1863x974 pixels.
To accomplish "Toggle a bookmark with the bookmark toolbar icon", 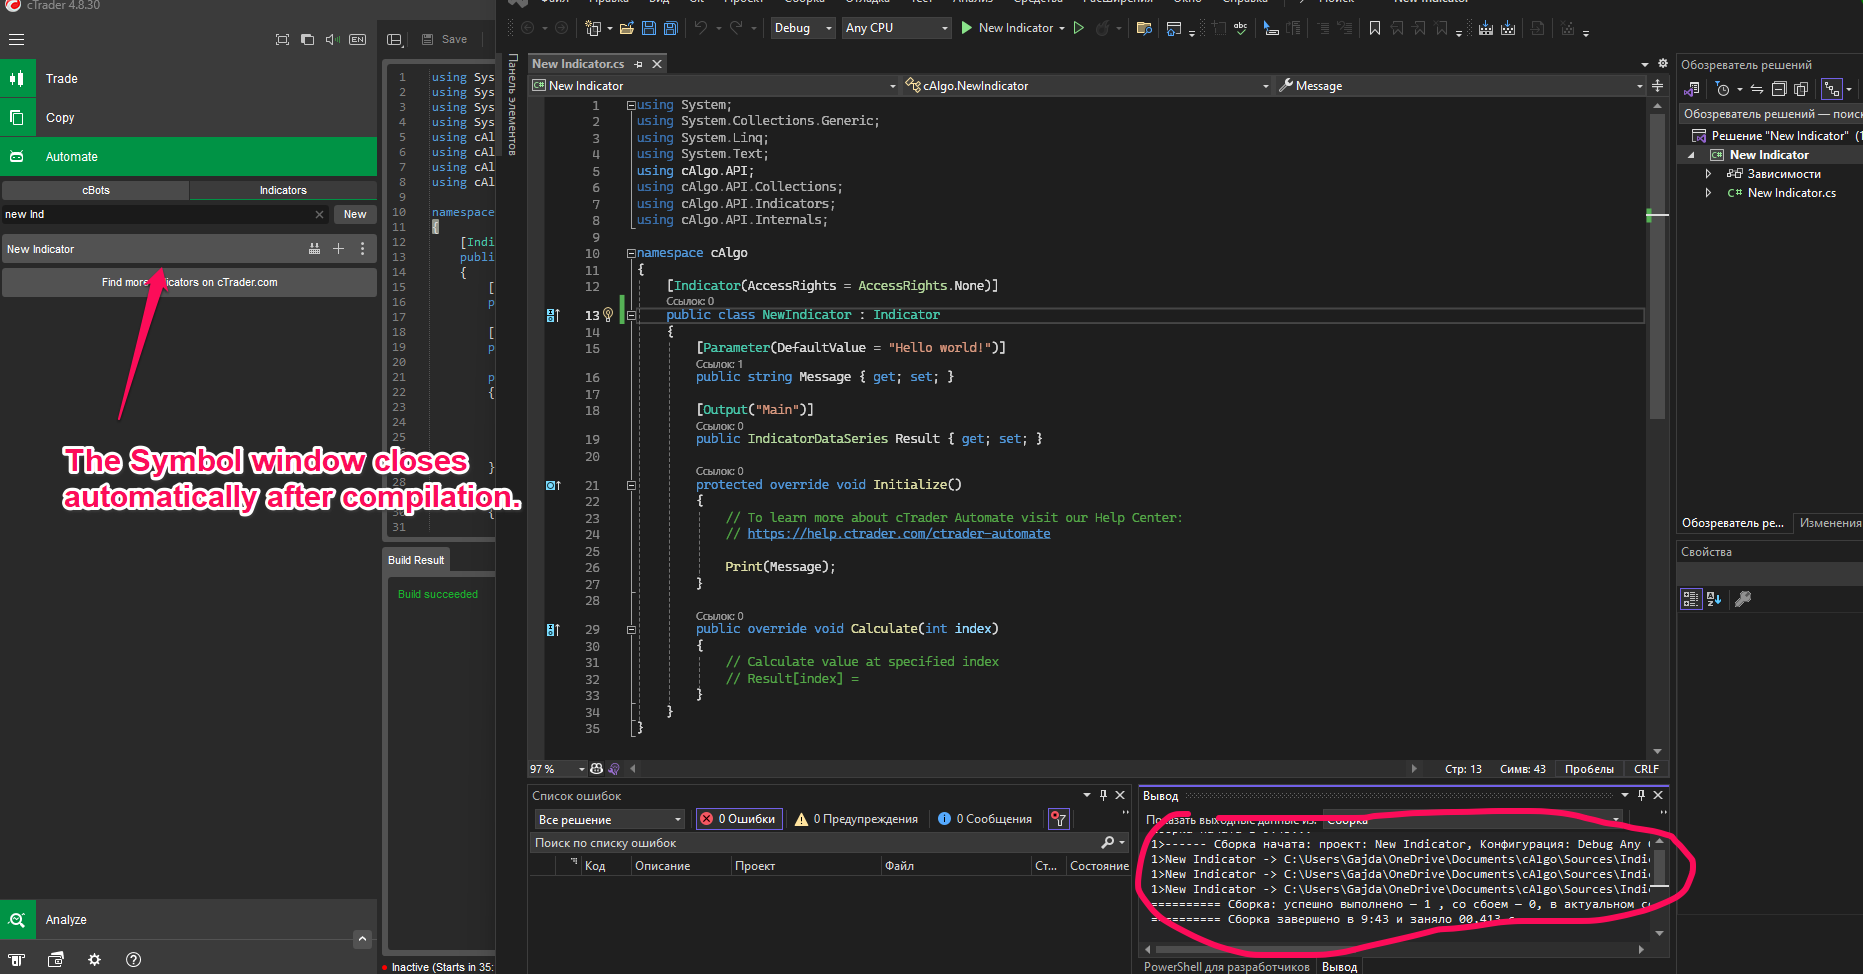I will [x=1375, y=28].
